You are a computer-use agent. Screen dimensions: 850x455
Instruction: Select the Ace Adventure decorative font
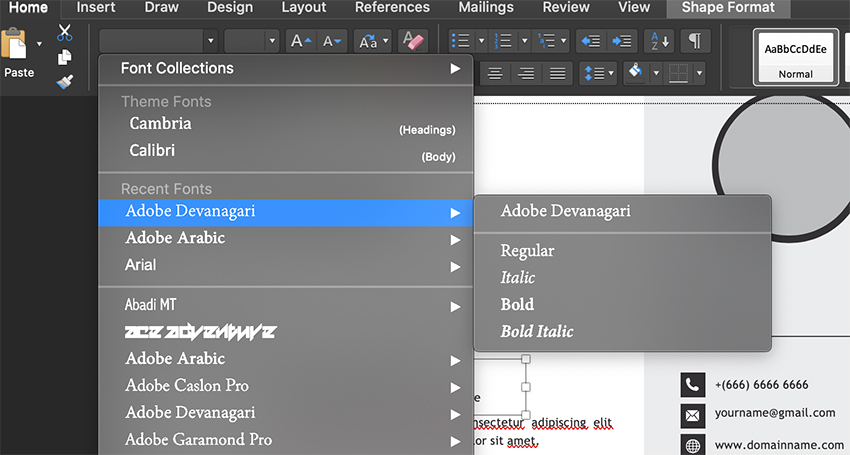pos(286,332)
